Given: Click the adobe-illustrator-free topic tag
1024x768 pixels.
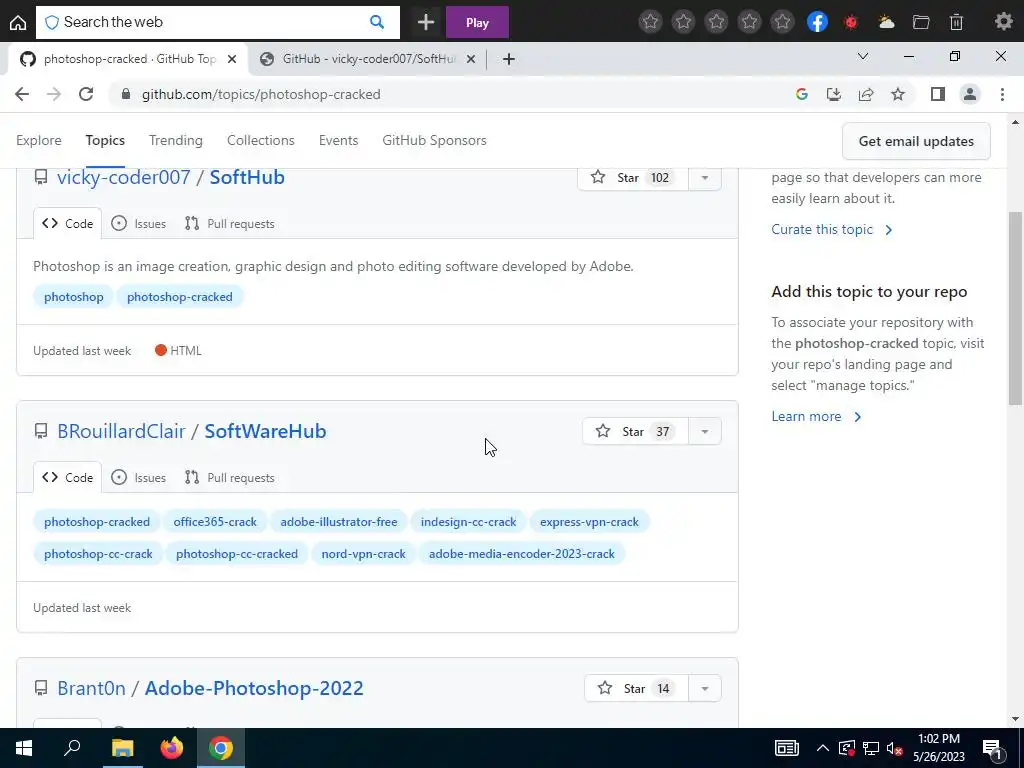Looking at the screenshot, I should pos(338,522).
